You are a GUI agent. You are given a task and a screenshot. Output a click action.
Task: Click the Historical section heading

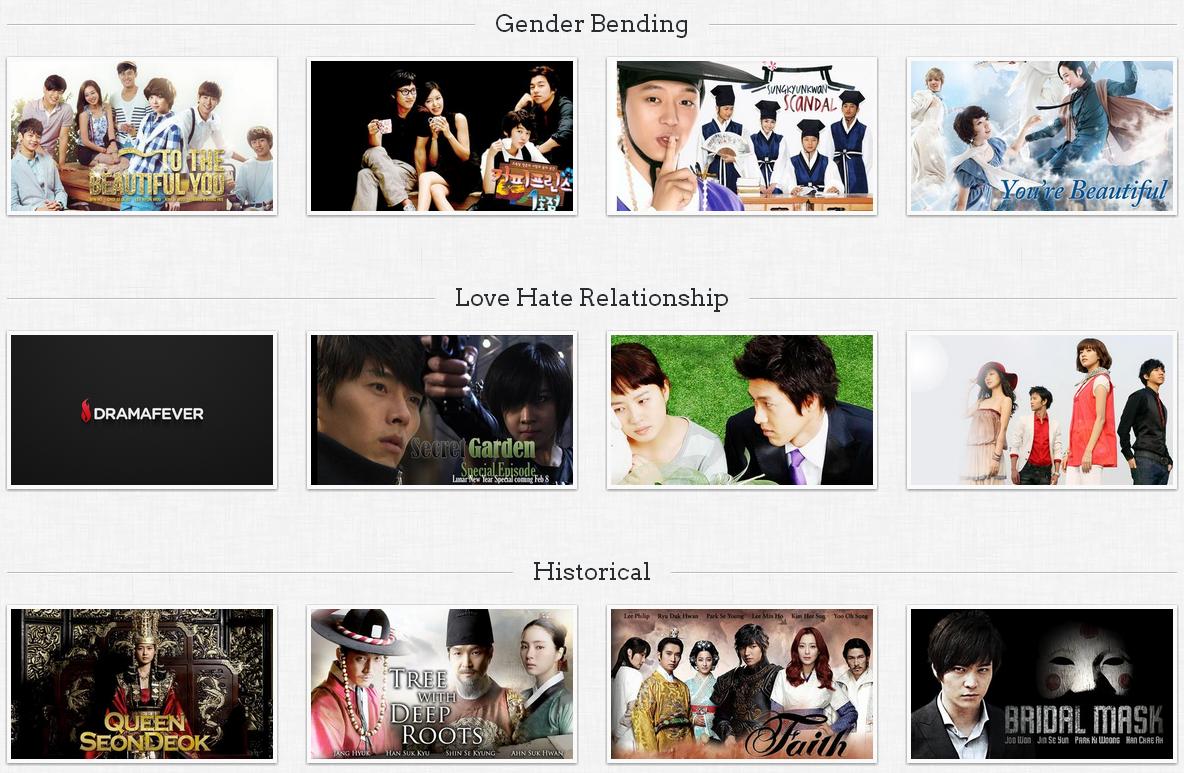tap(591, 571)
